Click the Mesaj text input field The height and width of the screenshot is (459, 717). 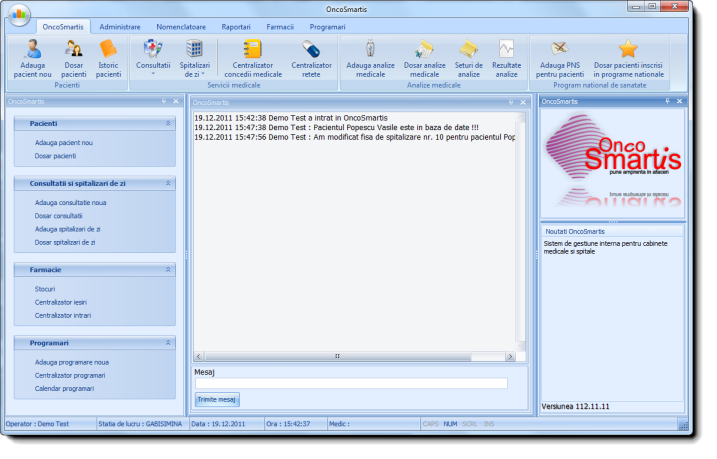(x=351, y=383)
